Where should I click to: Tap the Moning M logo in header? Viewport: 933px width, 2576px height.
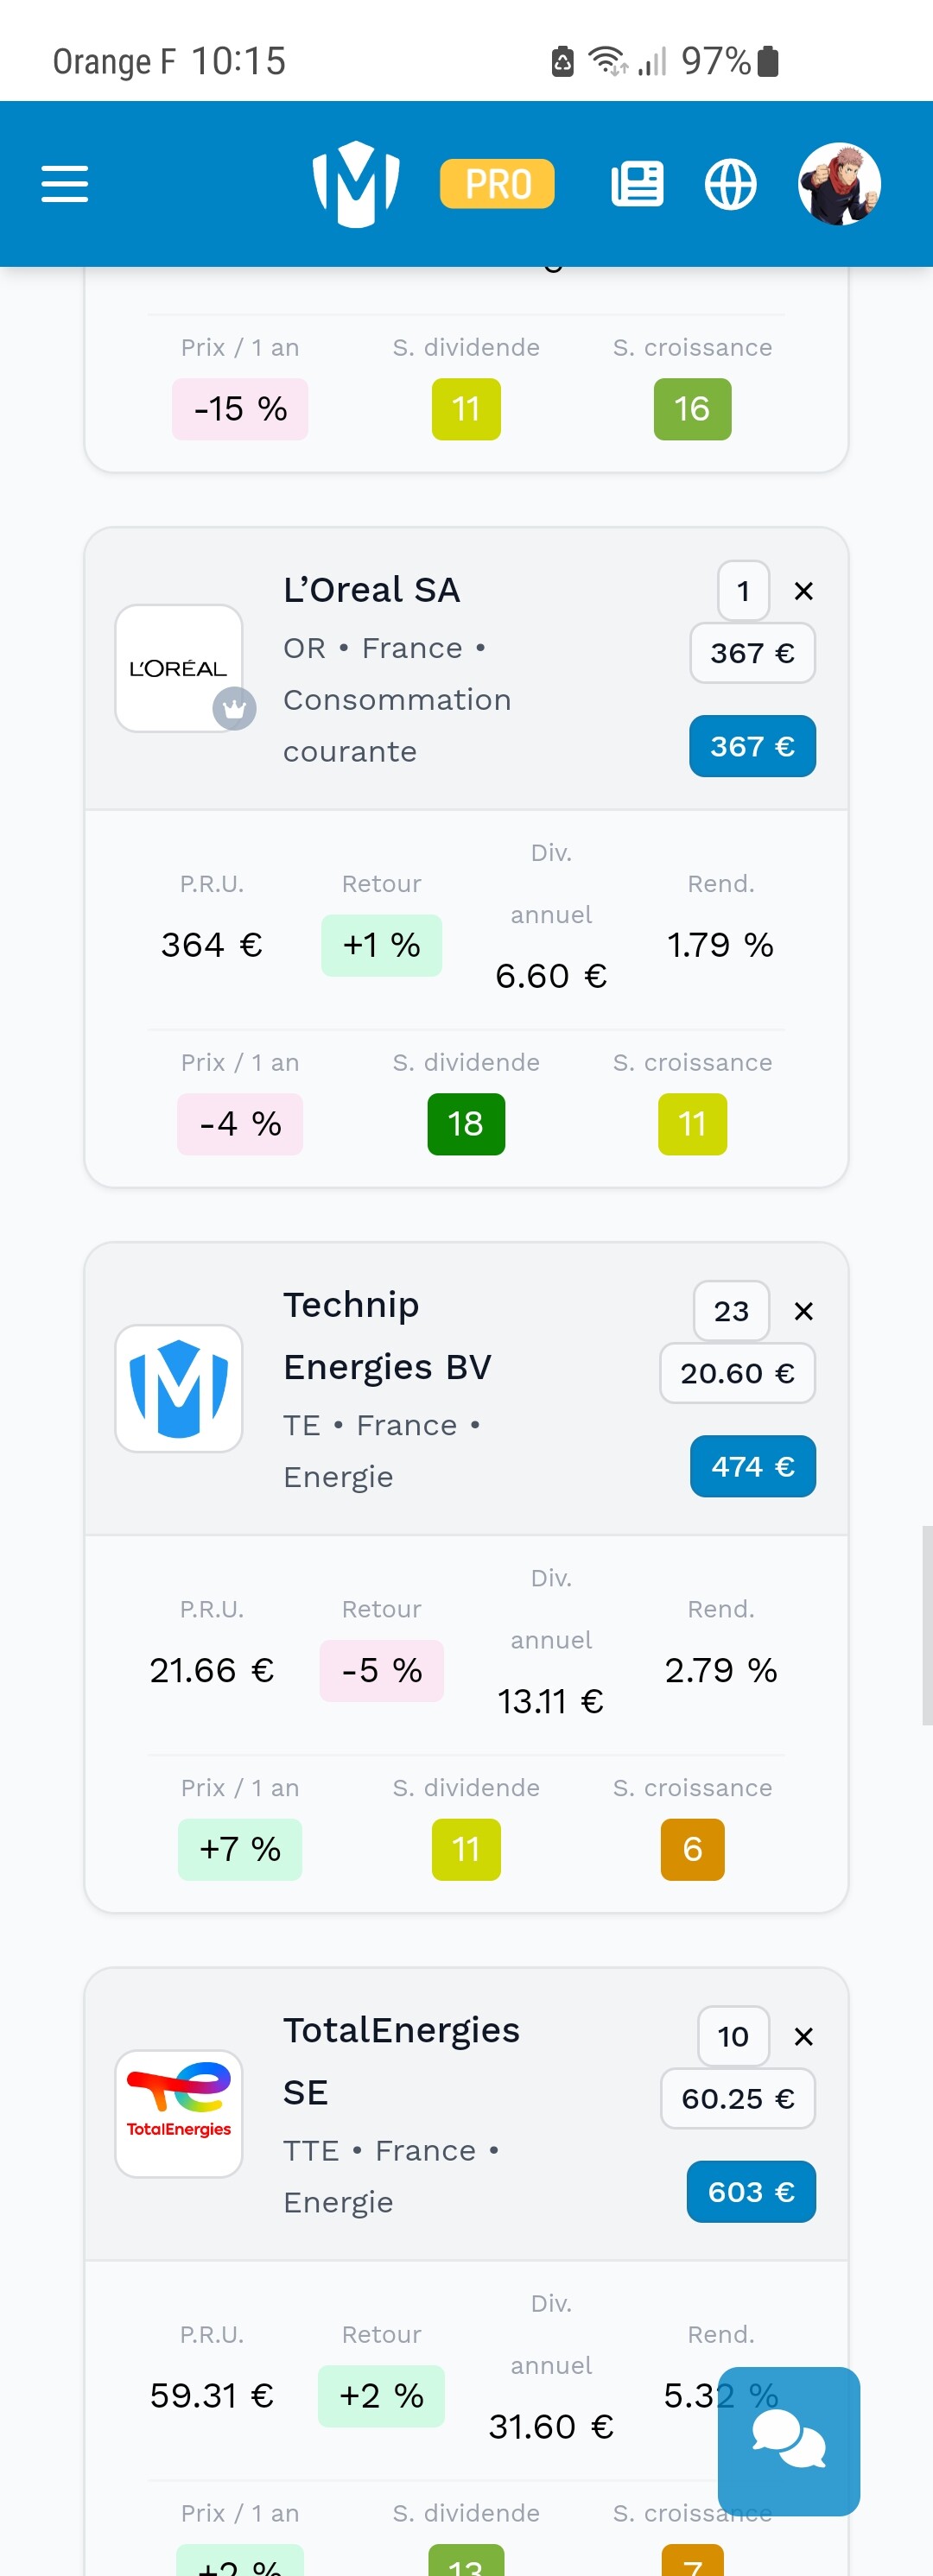coord(356,184)
